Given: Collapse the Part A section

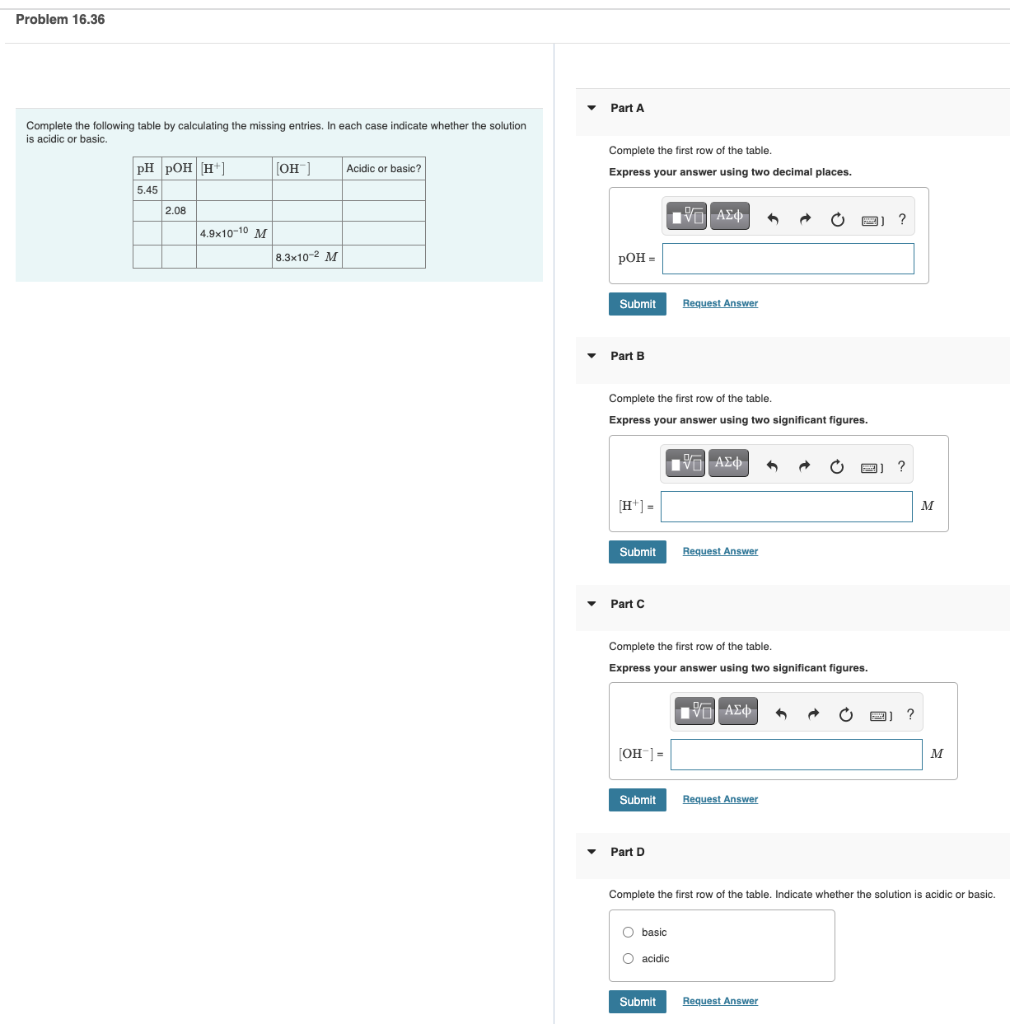Looking at the screenshot, I should point(592,107).
